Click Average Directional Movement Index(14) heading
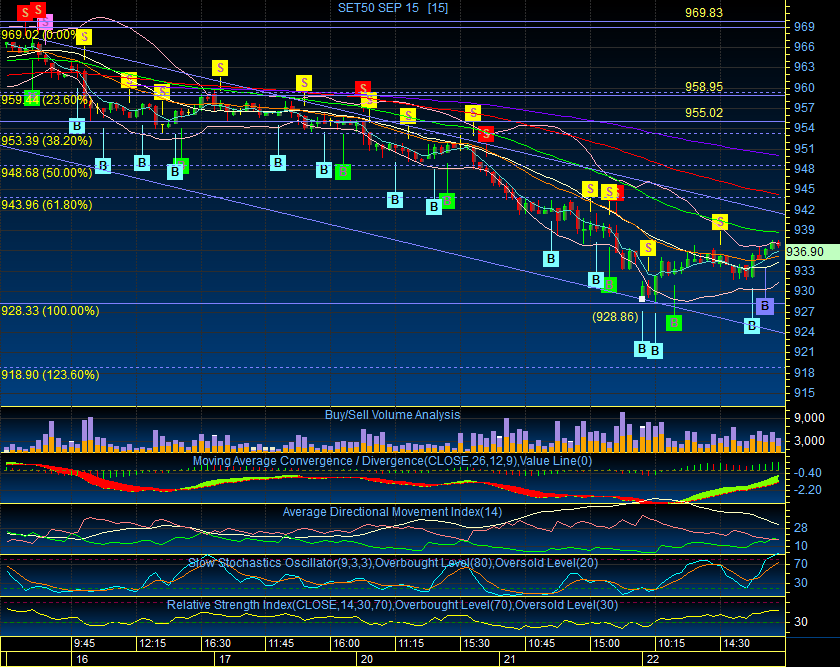The width and height of the screenshot is (840, 667). (392, 512)
